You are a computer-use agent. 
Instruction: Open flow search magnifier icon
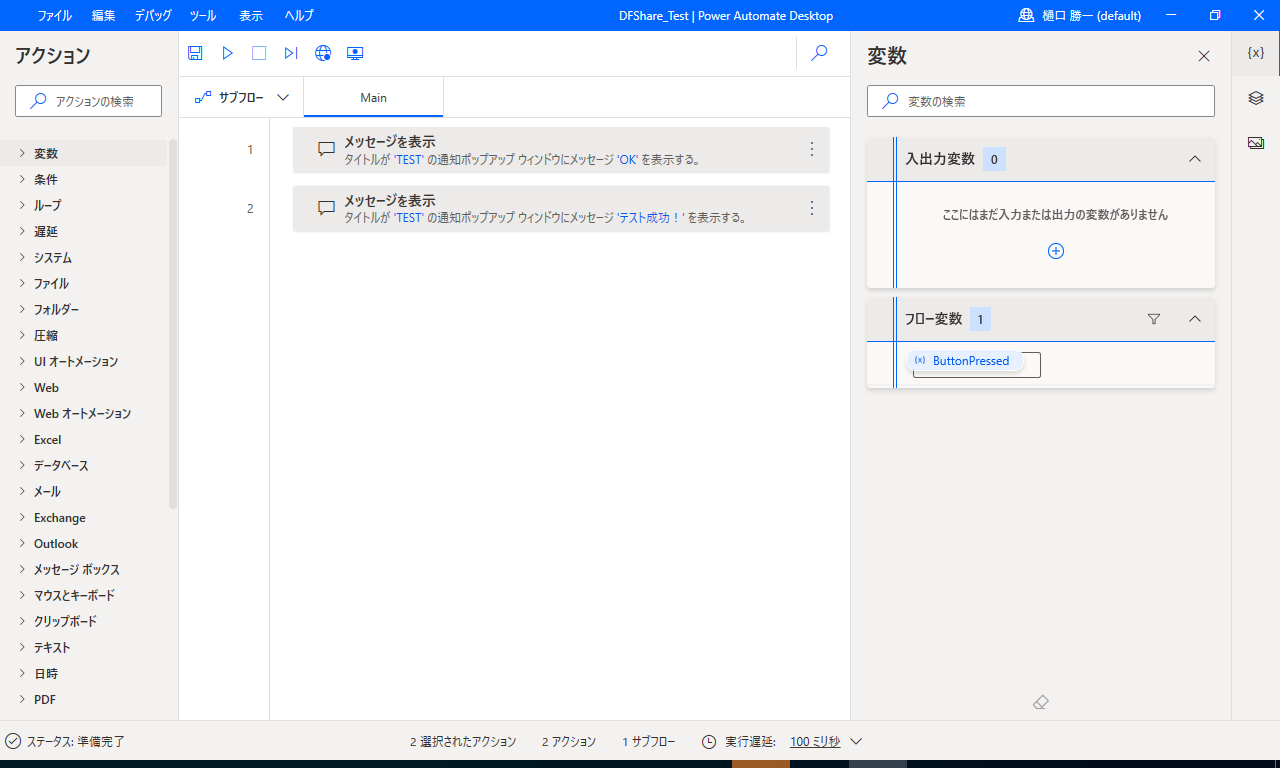[819, 53]
